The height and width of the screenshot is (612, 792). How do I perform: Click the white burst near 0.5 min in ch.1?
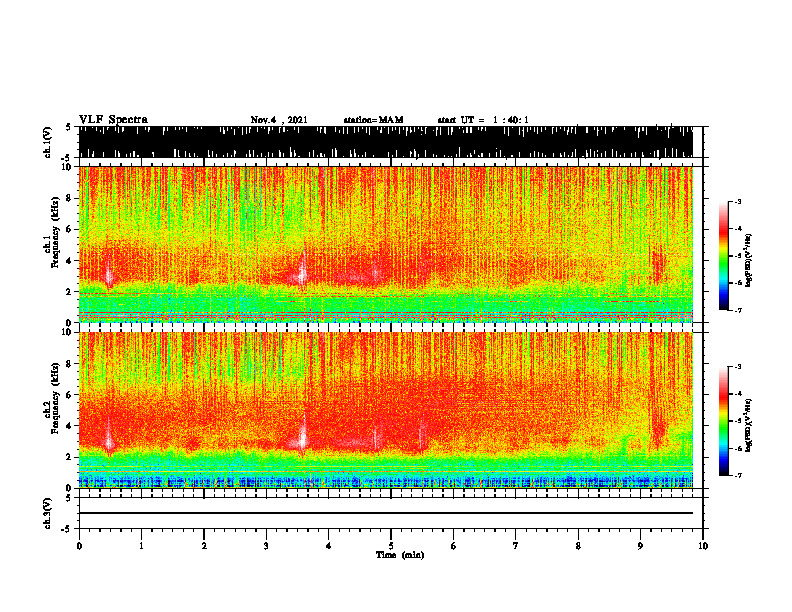point(109,275)
